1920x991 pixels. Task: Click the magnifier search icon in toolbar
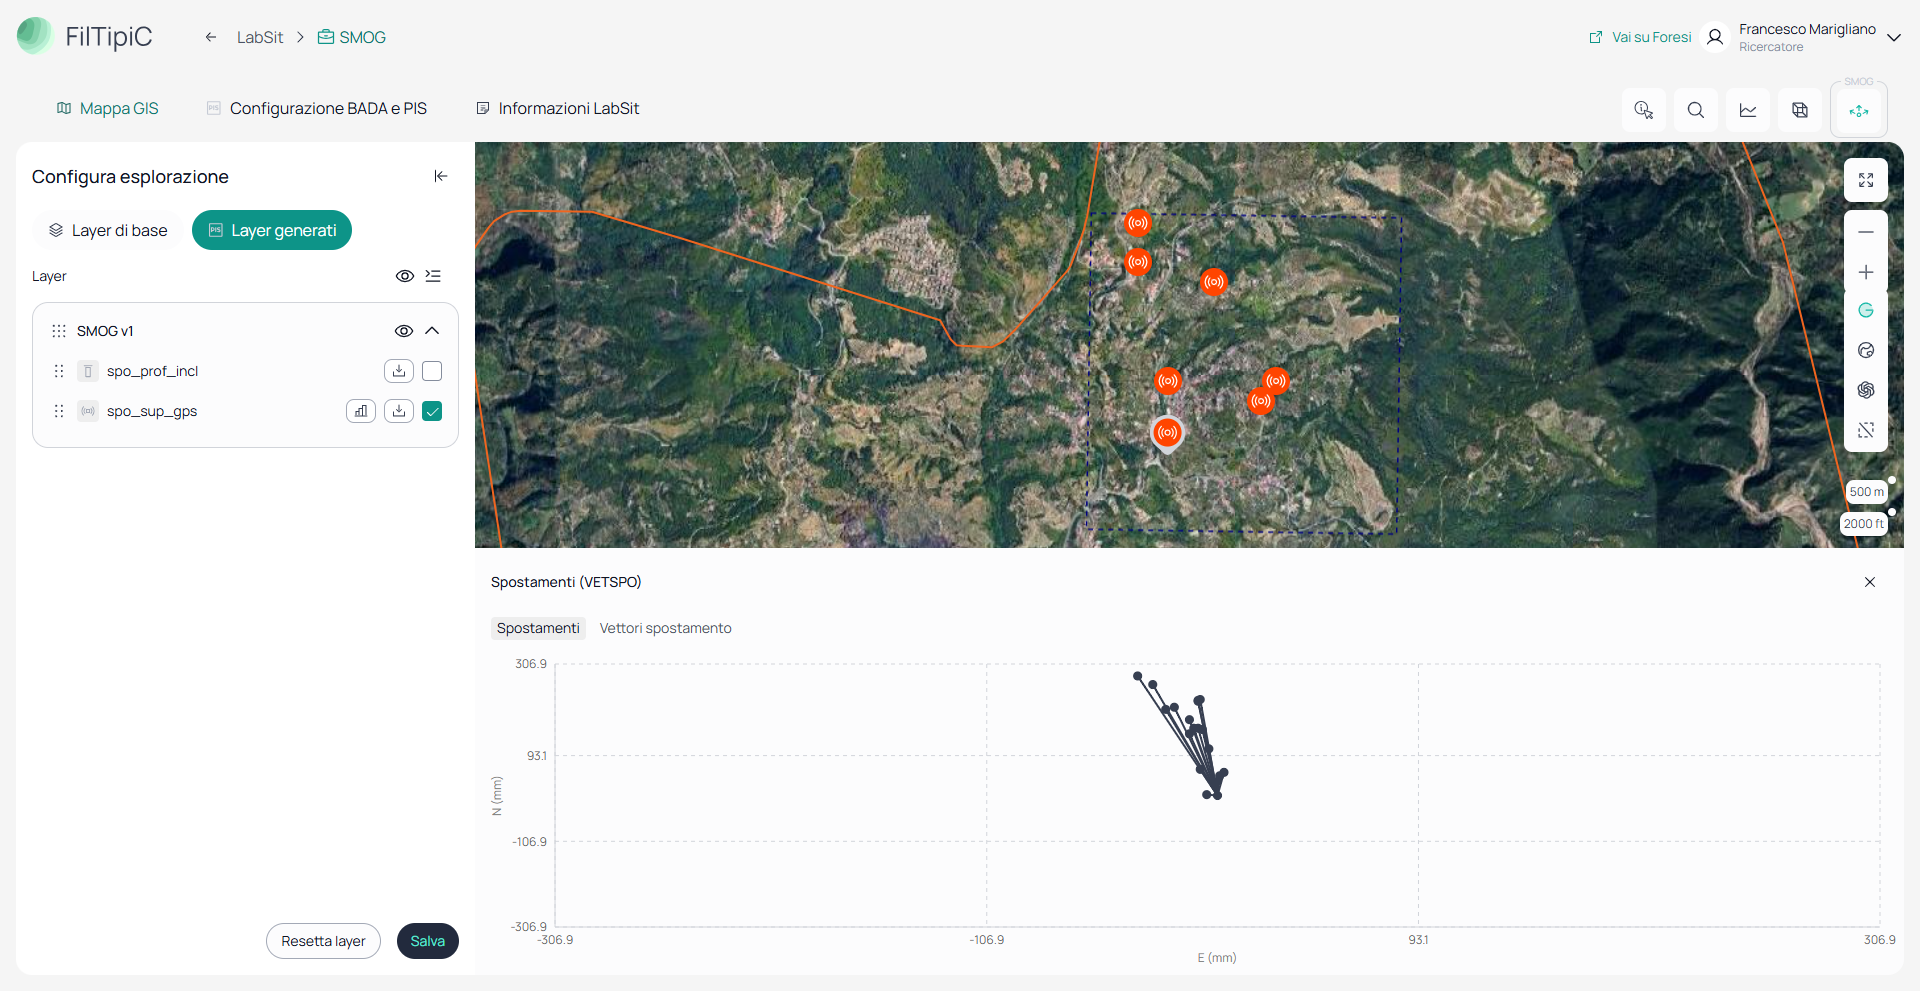point(1696,110)
